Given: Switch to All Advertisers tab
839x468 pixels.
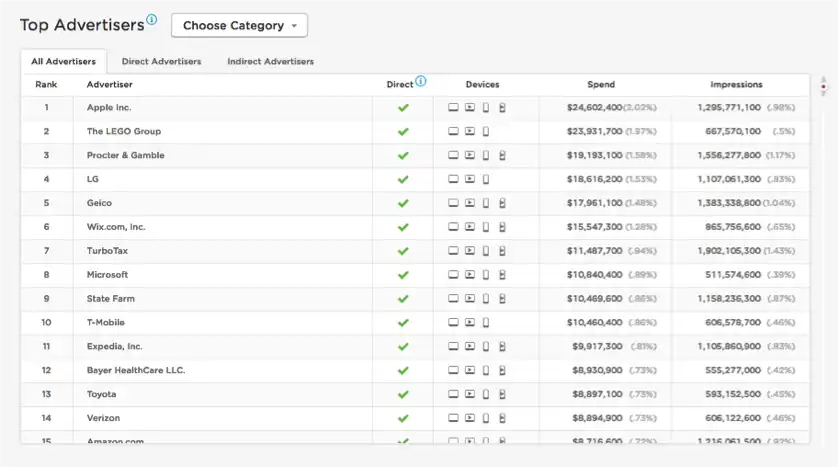Looking at the screenshot, I should point(63,61).
